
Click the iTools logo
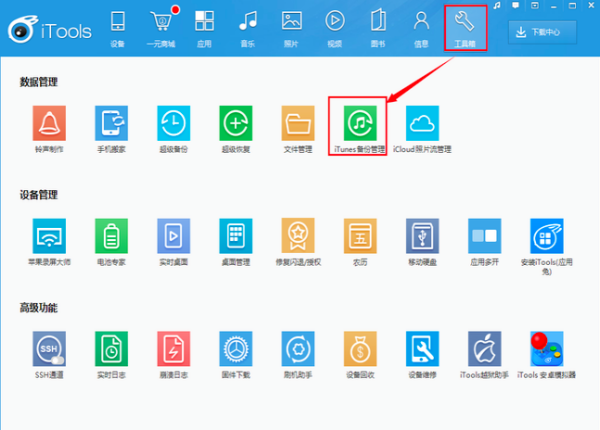tap(50, 29)
